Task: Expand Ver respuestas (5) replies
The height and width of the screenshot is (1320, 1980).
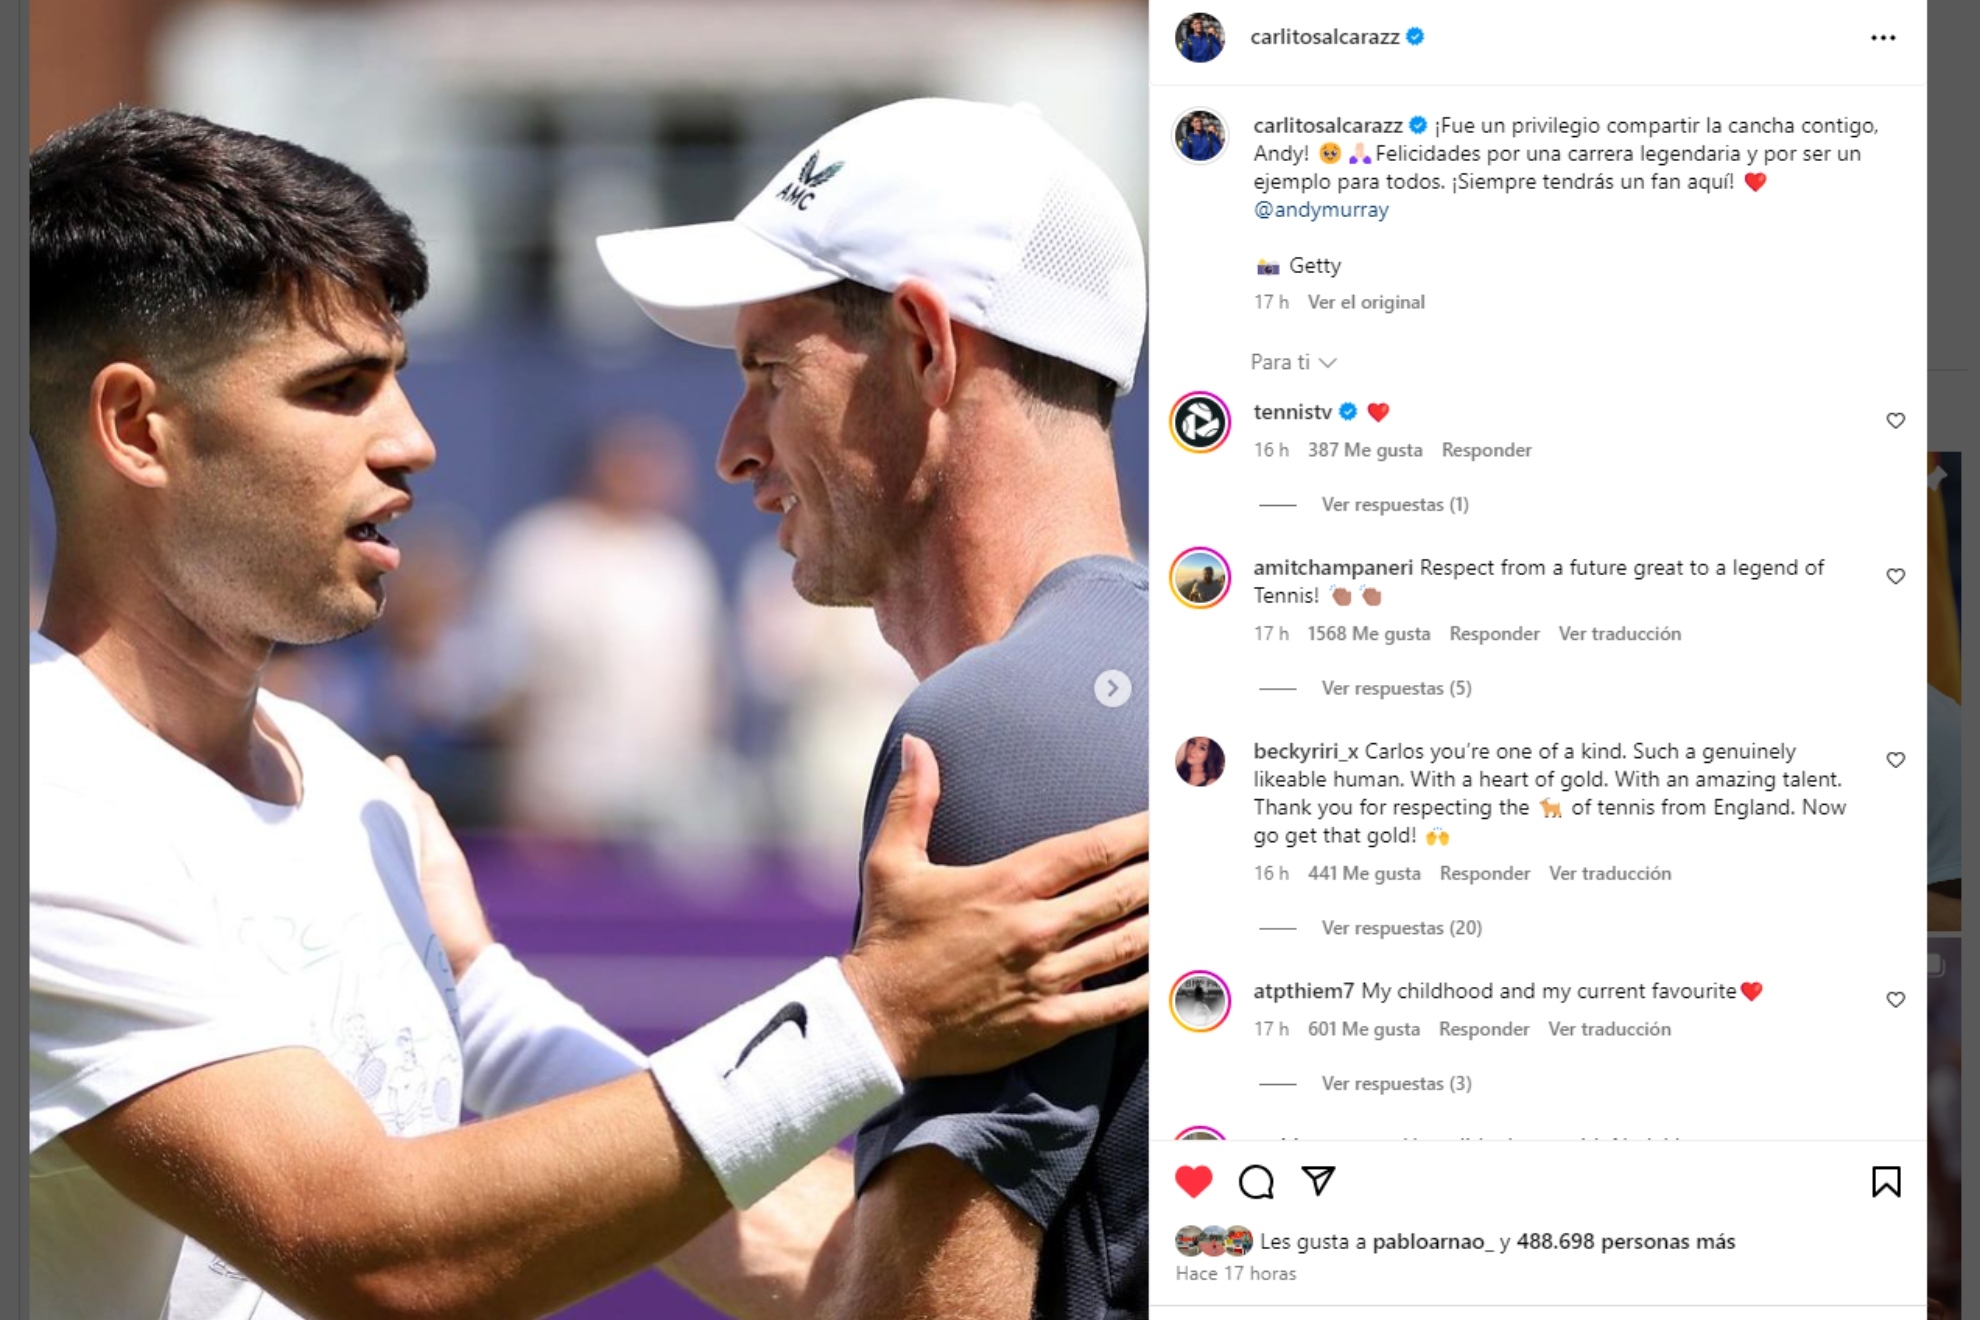Action: point(1396,688)
